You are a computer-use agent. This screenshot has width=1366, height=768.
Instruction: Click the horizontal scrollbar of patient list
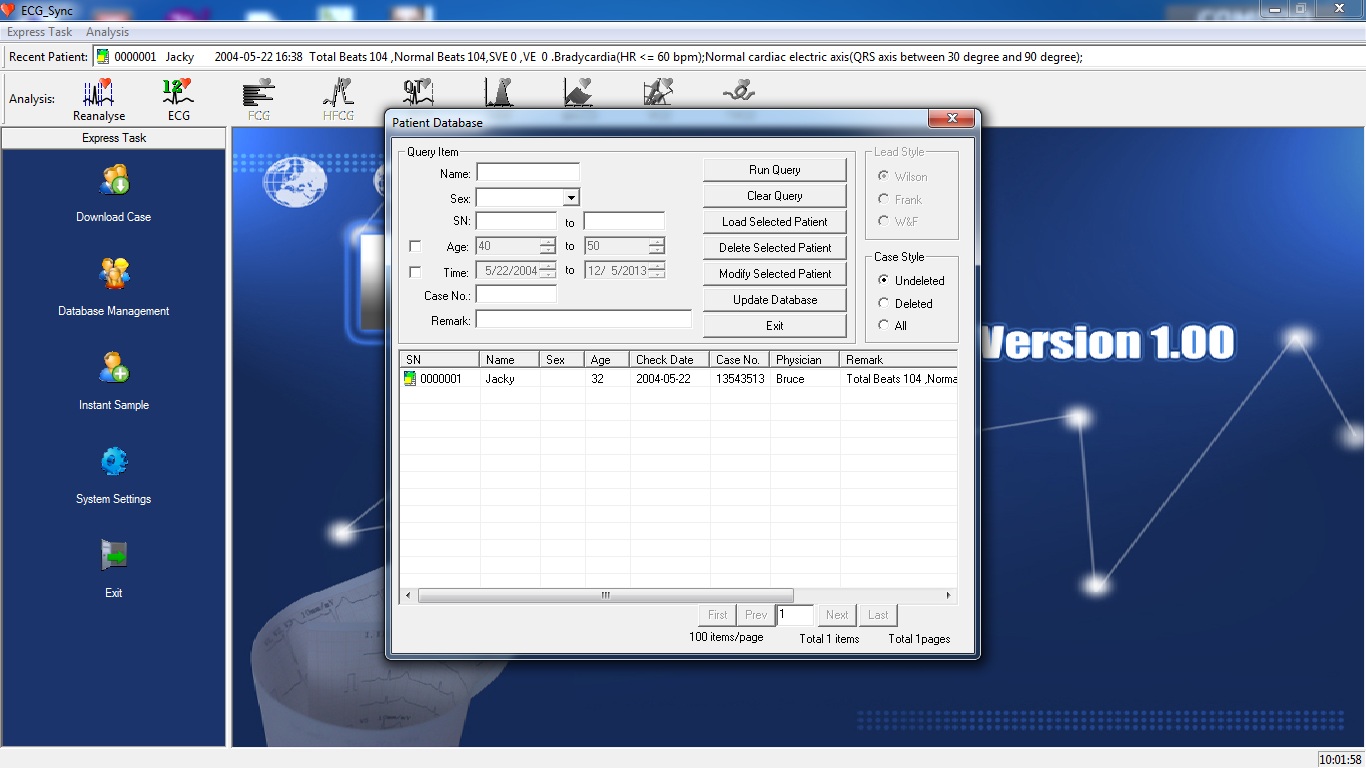point(605,595)
